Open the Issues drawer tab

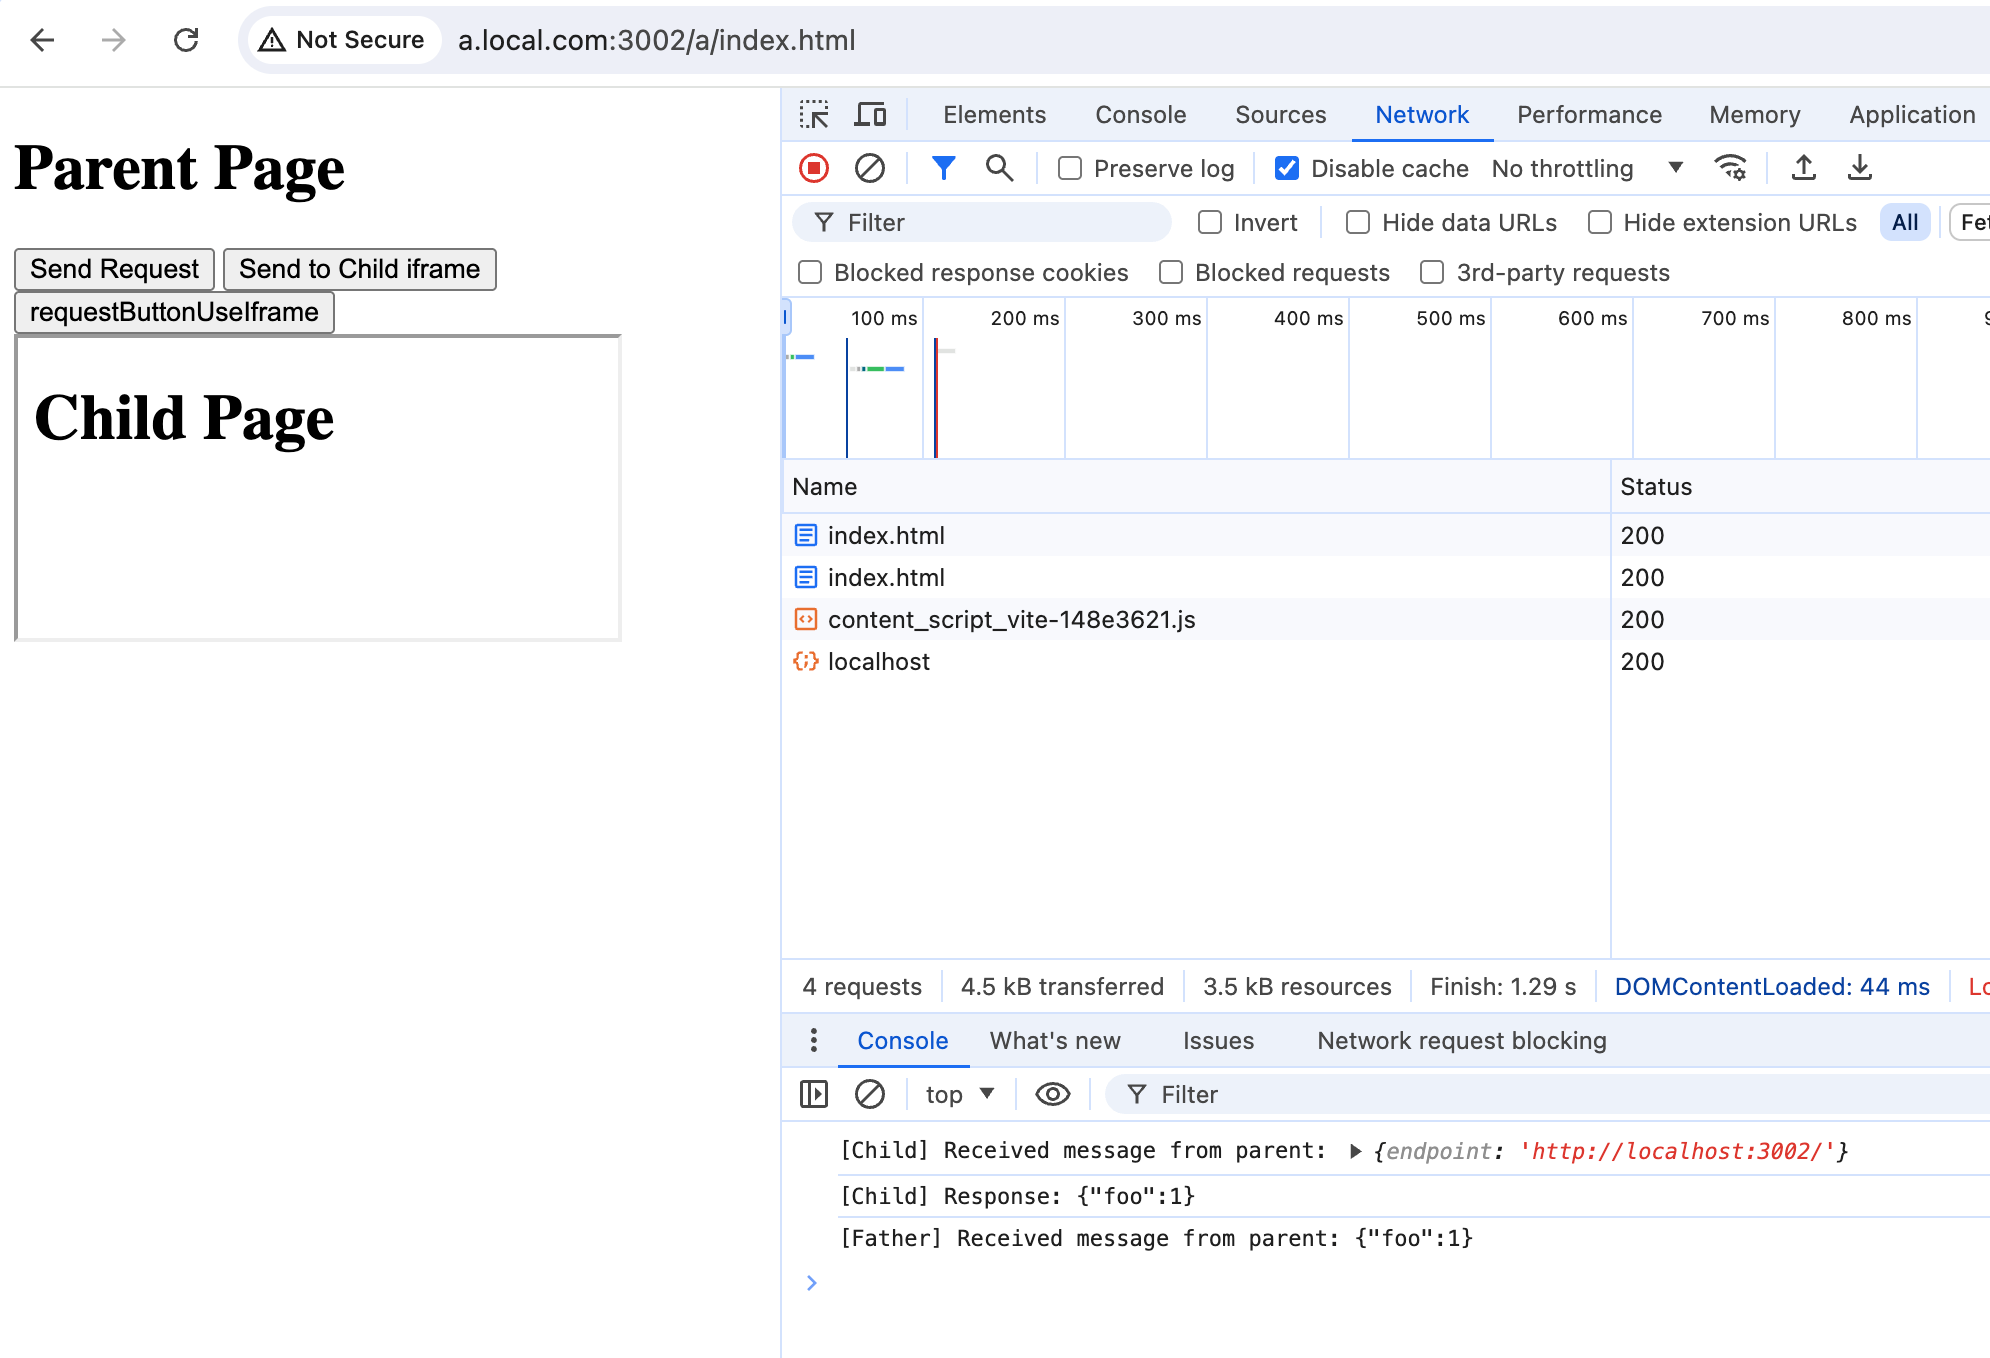click(x=1217, y=1041)
